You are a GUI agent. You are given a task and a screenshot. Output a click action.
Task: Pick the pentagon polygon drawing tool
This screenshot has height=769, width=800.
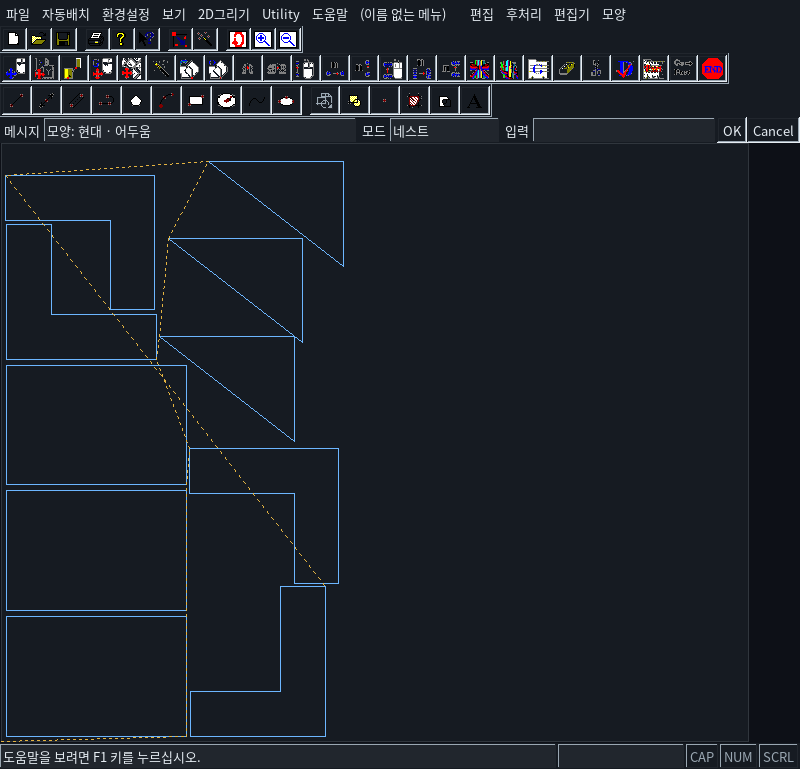click(136, 101)
